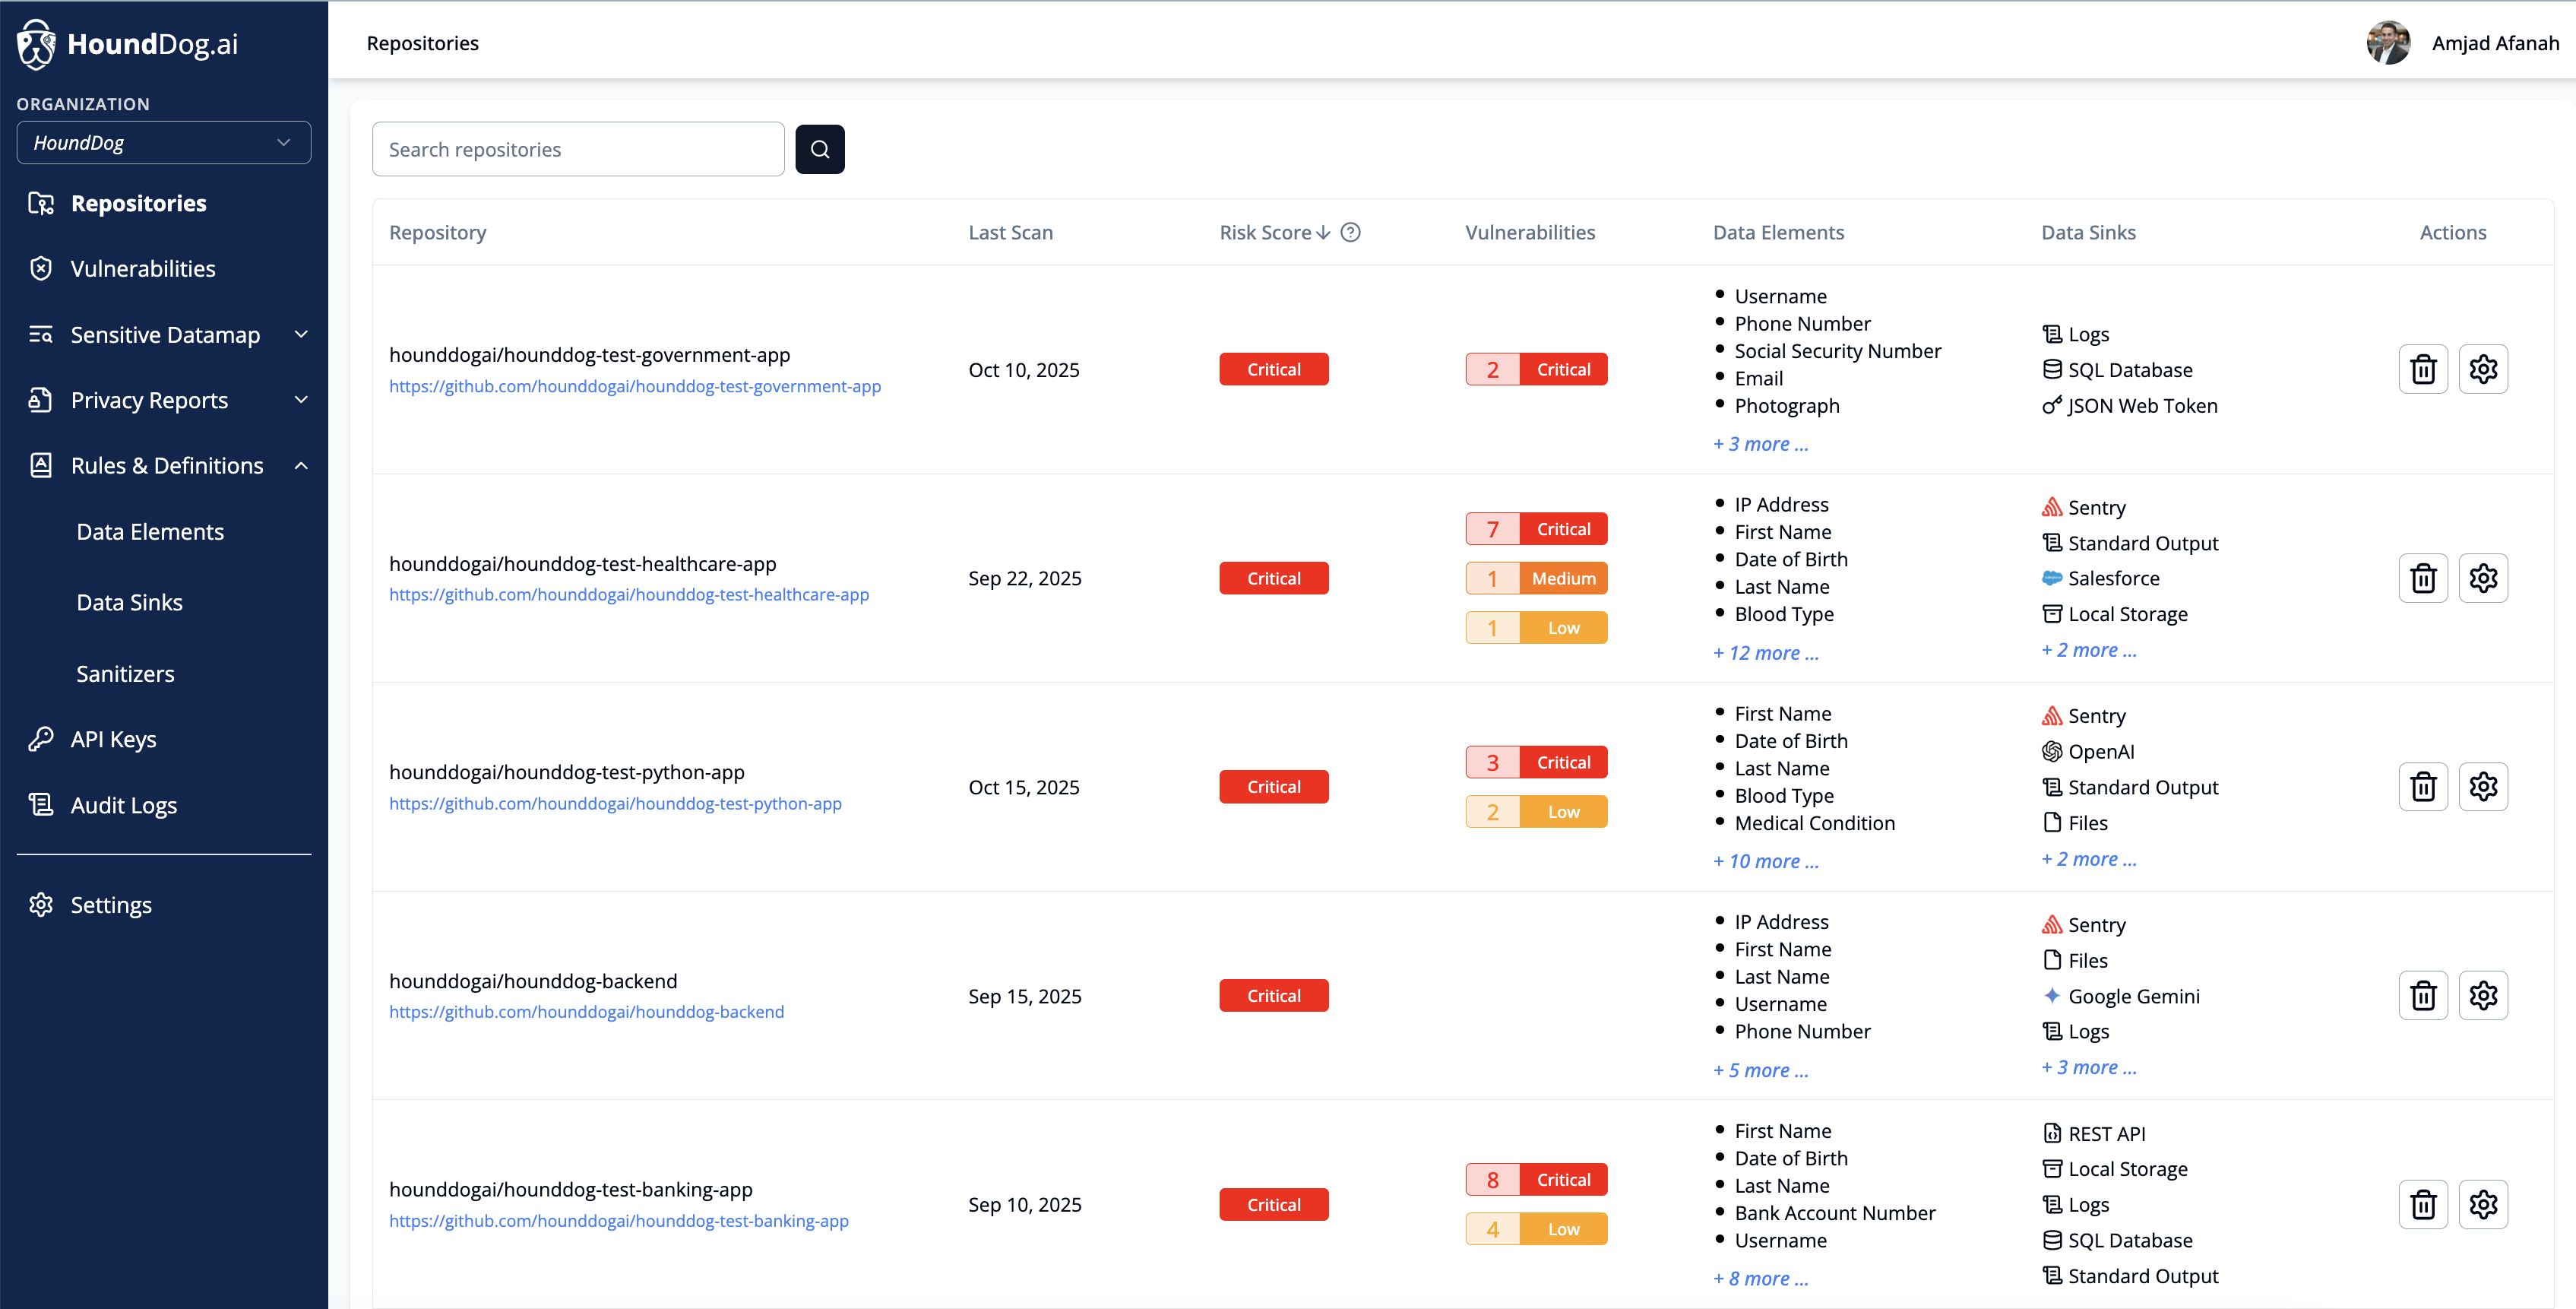Click the search magnifier button

[x=819, y=149]
